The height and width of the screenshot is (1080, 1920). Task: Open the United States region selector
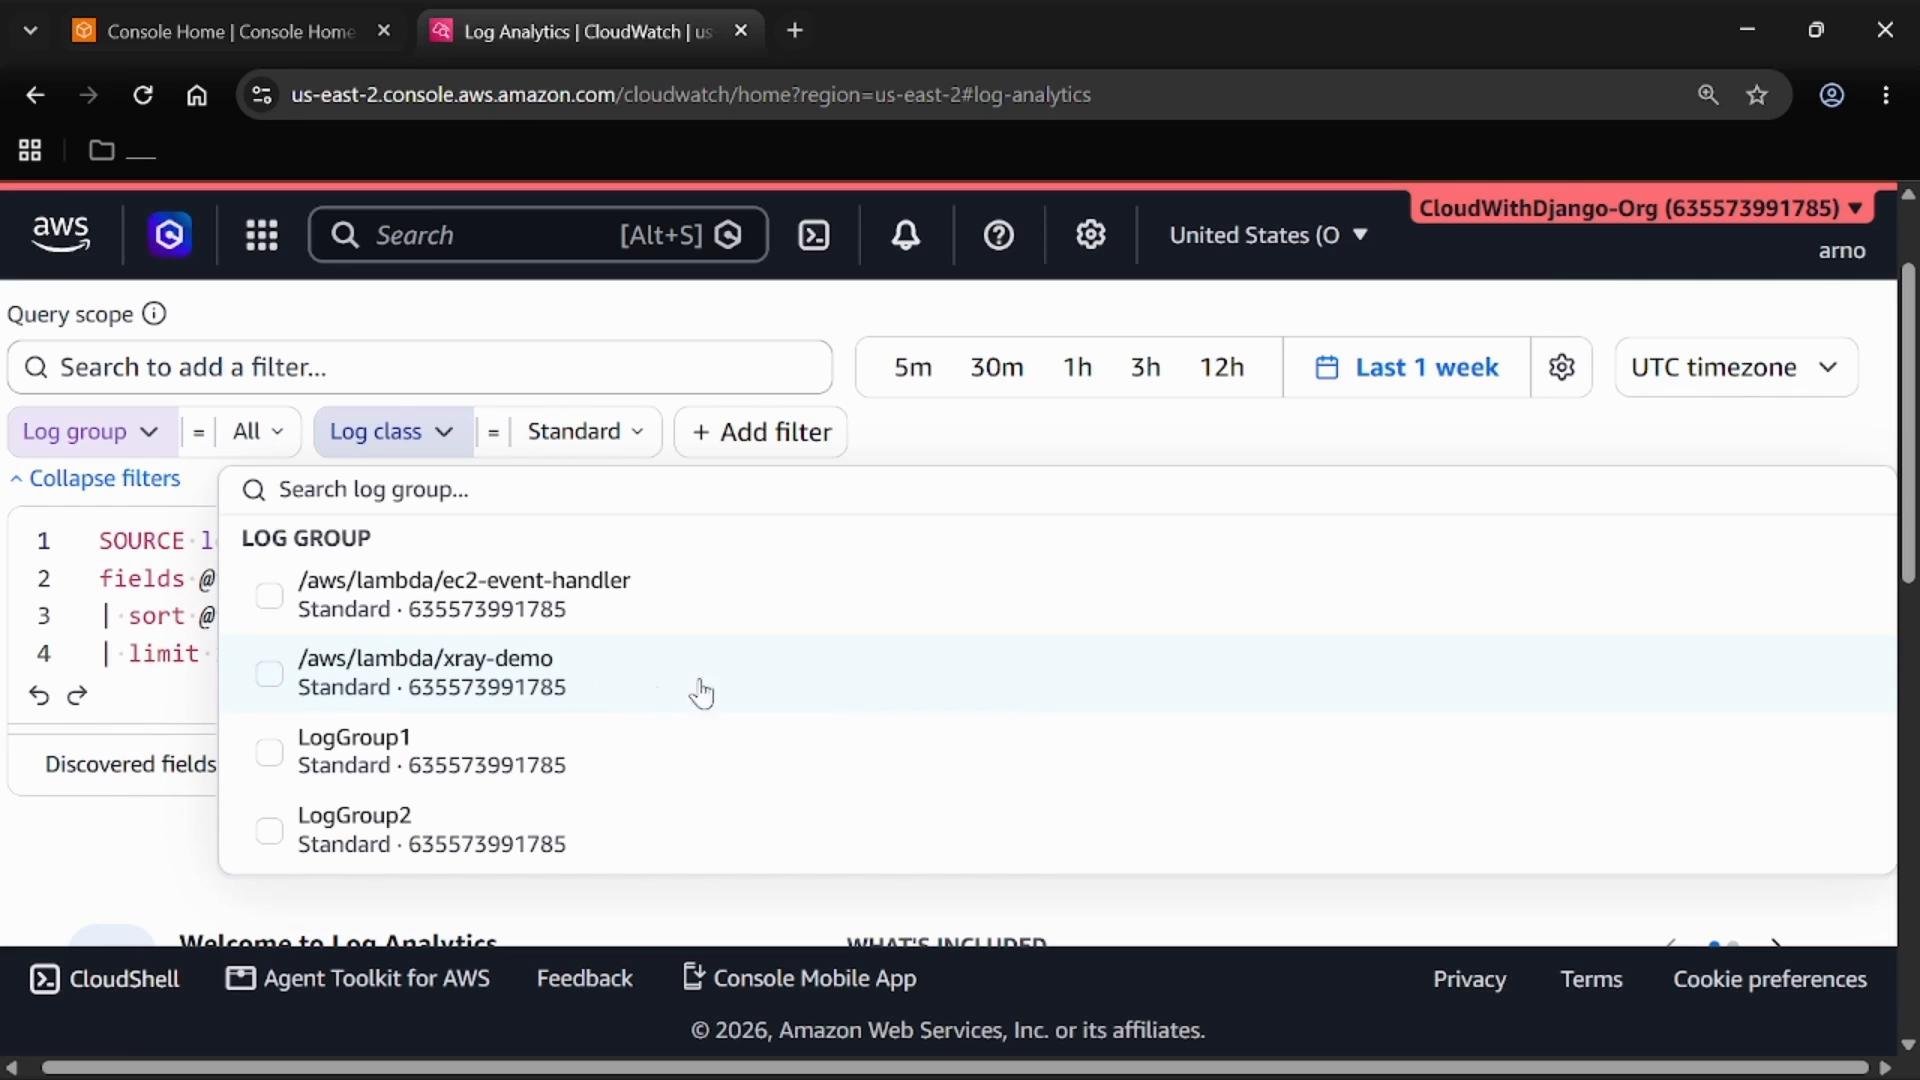pyautogui.click(x=1268, y=235)
